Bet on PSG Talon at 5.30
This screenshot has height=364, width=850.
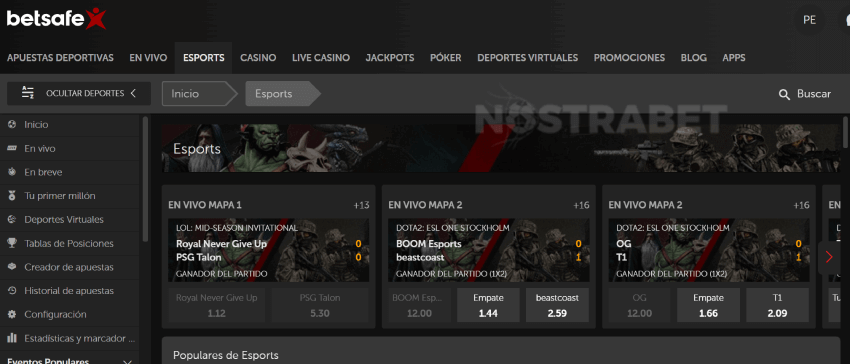click(320, 305)
